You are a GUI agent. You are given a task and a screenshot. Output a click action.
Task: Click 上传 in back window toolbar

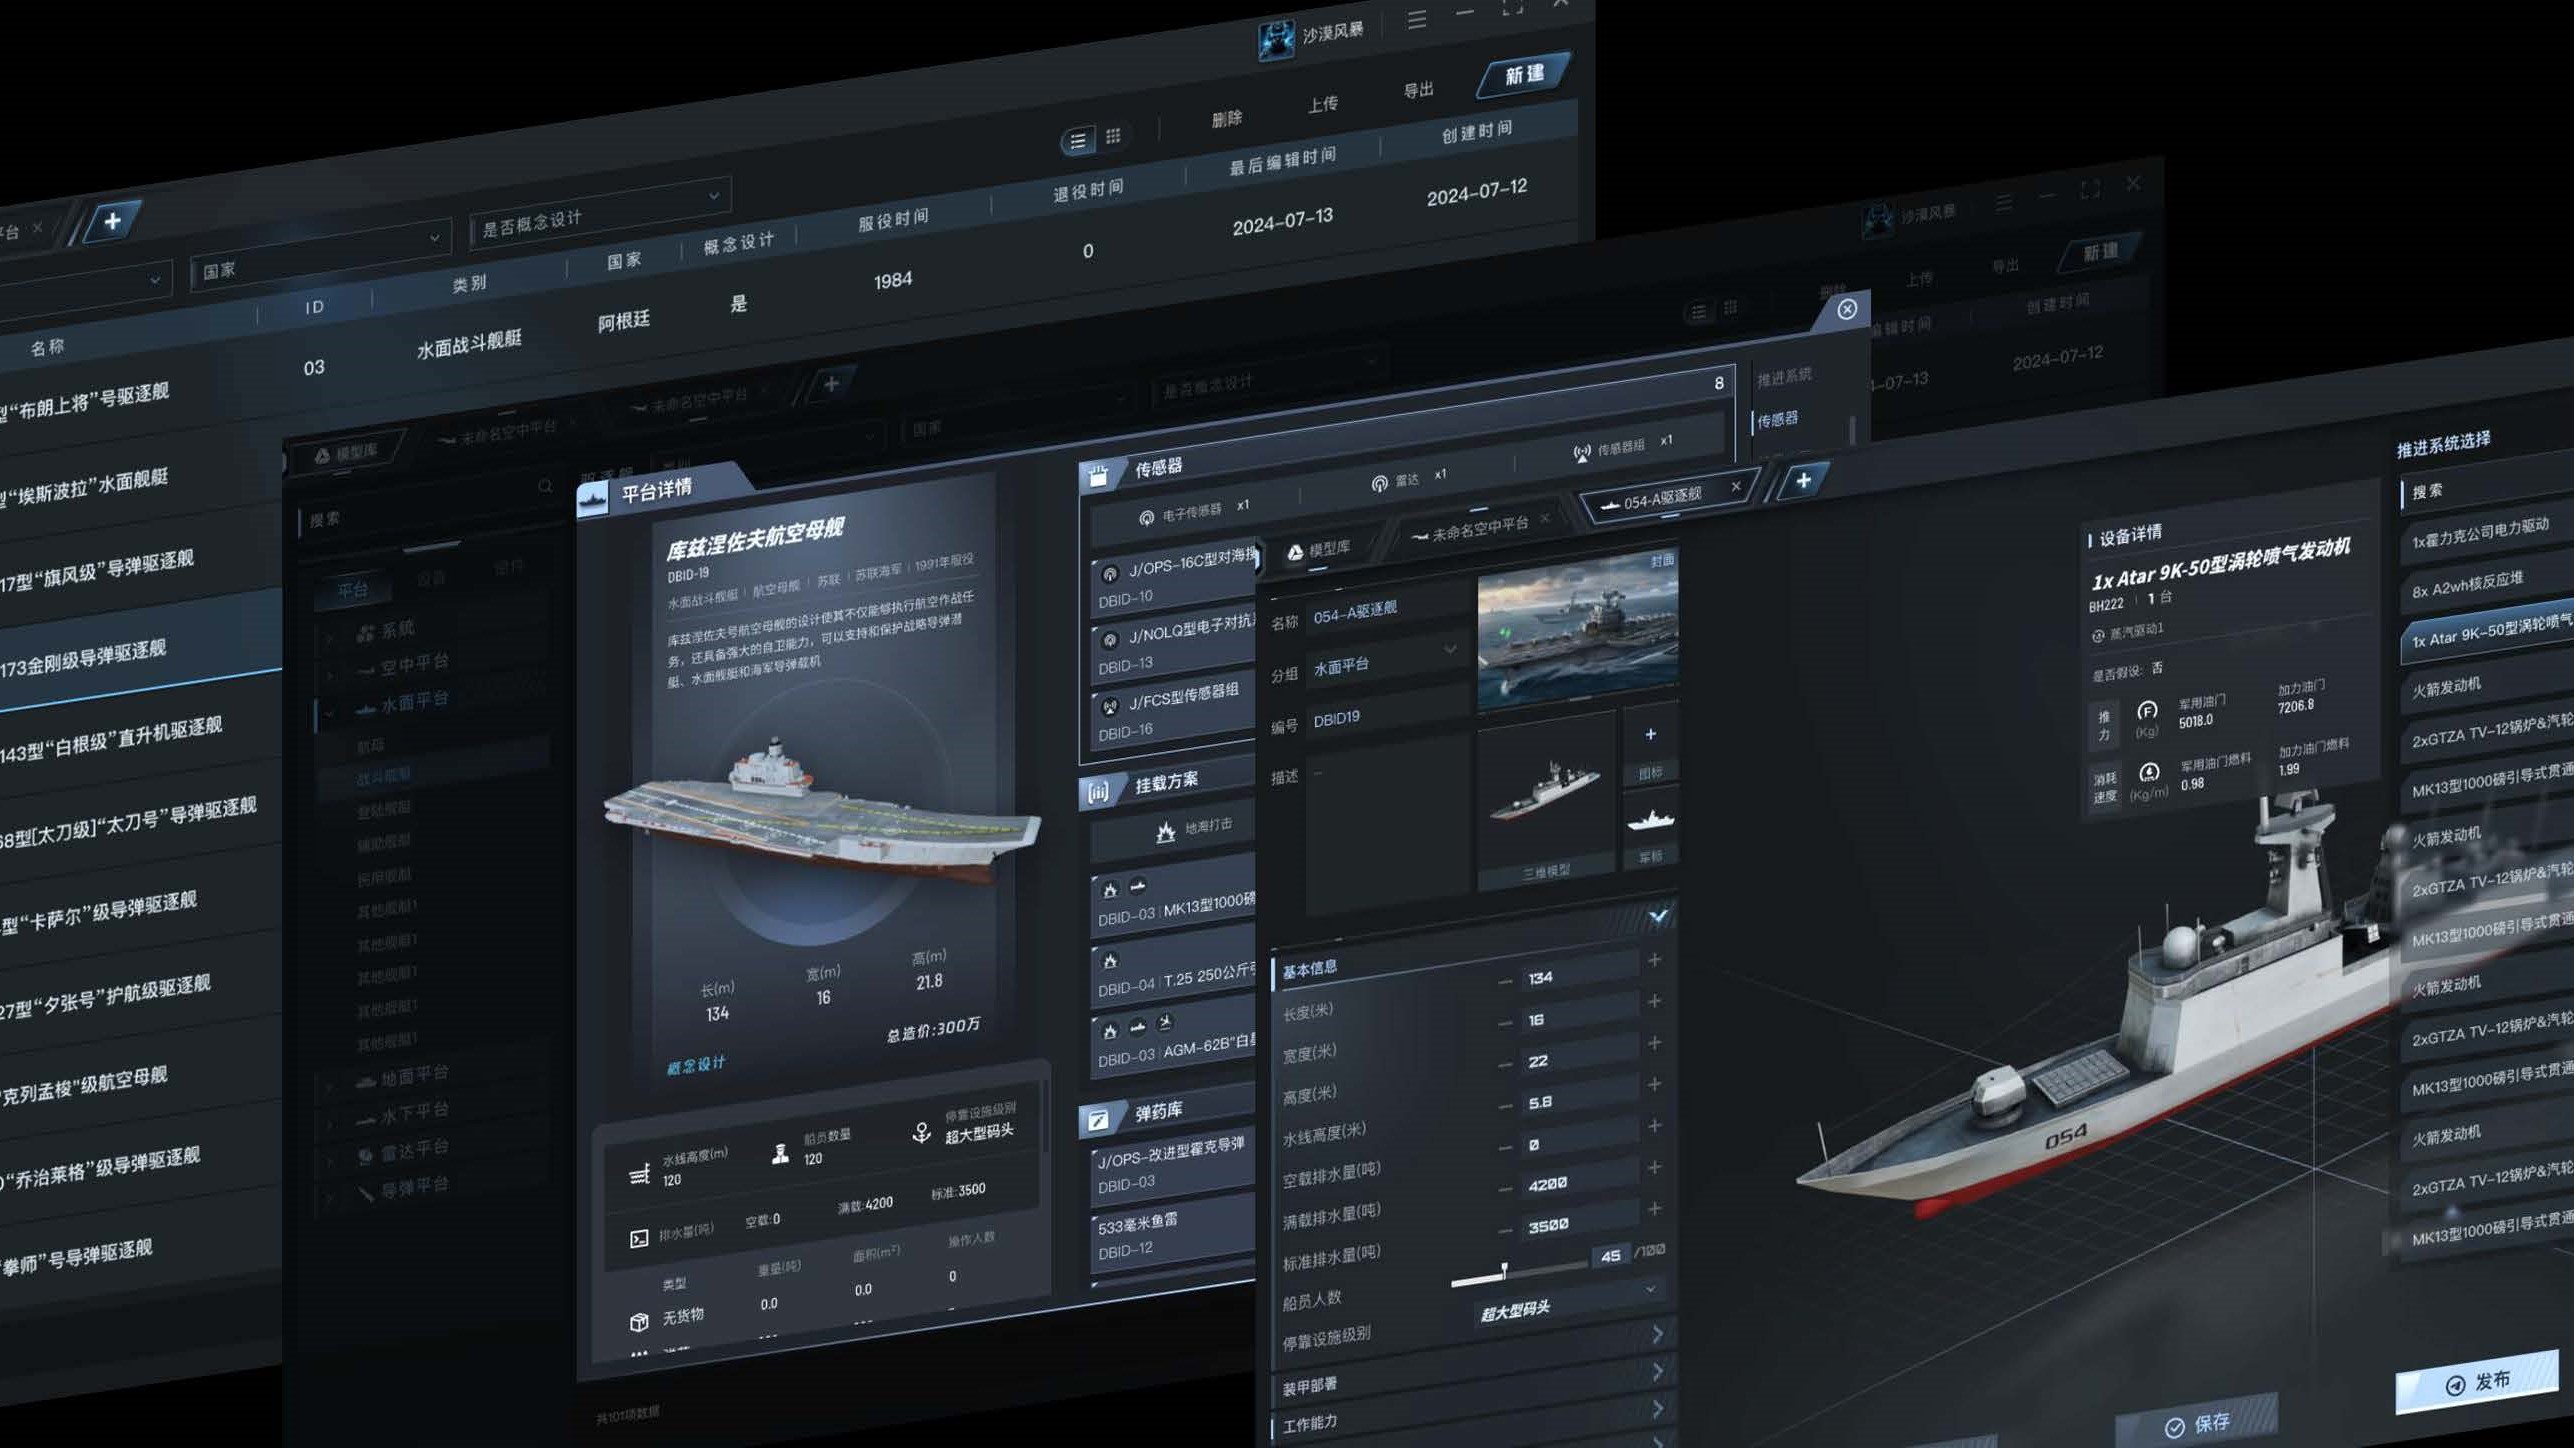1322,104
